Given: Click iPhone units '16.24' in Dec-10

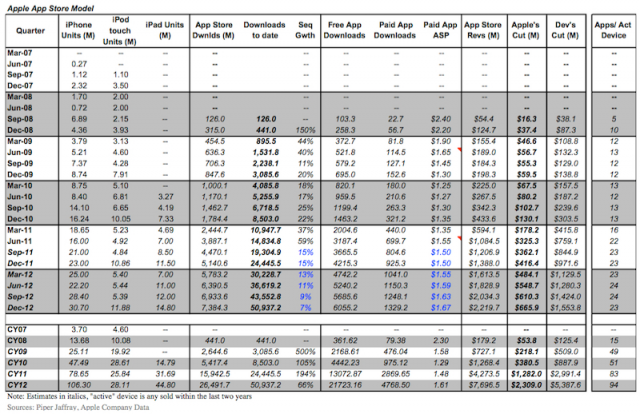Looking at the screenshot, I should pyautogui.click(x=79, y=219).
